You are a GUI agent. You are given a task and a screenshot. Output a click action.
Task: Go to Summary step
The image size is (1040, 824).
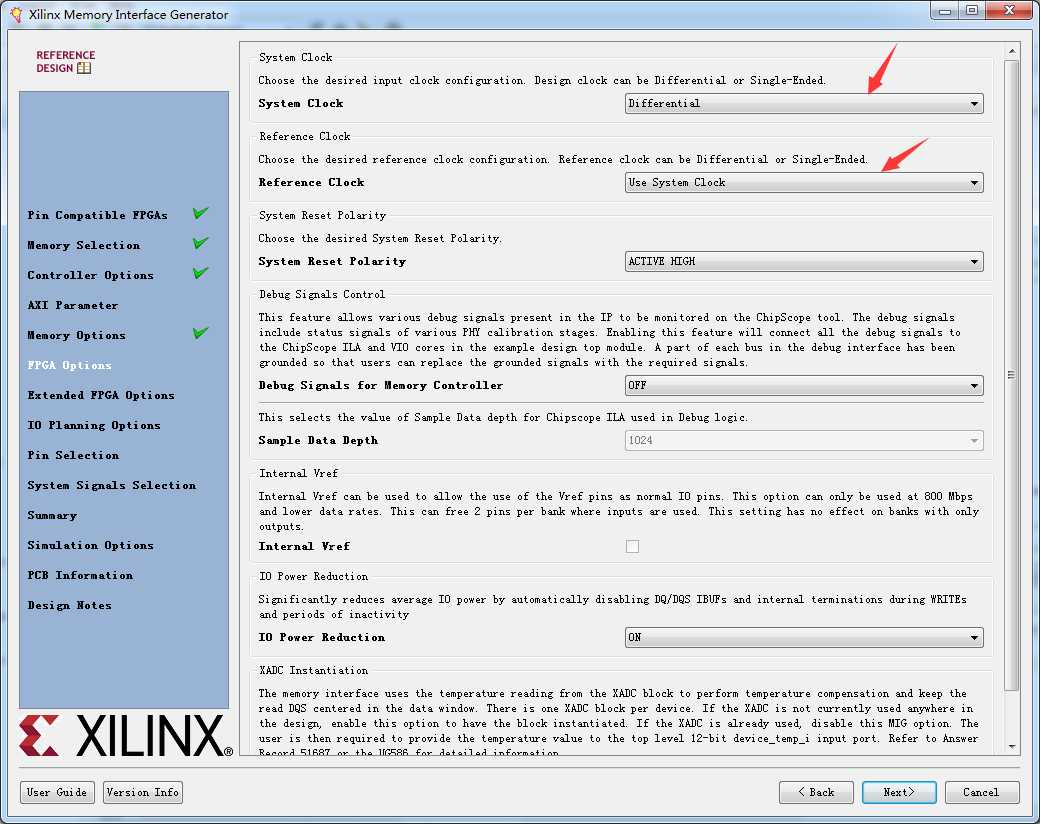52,515
